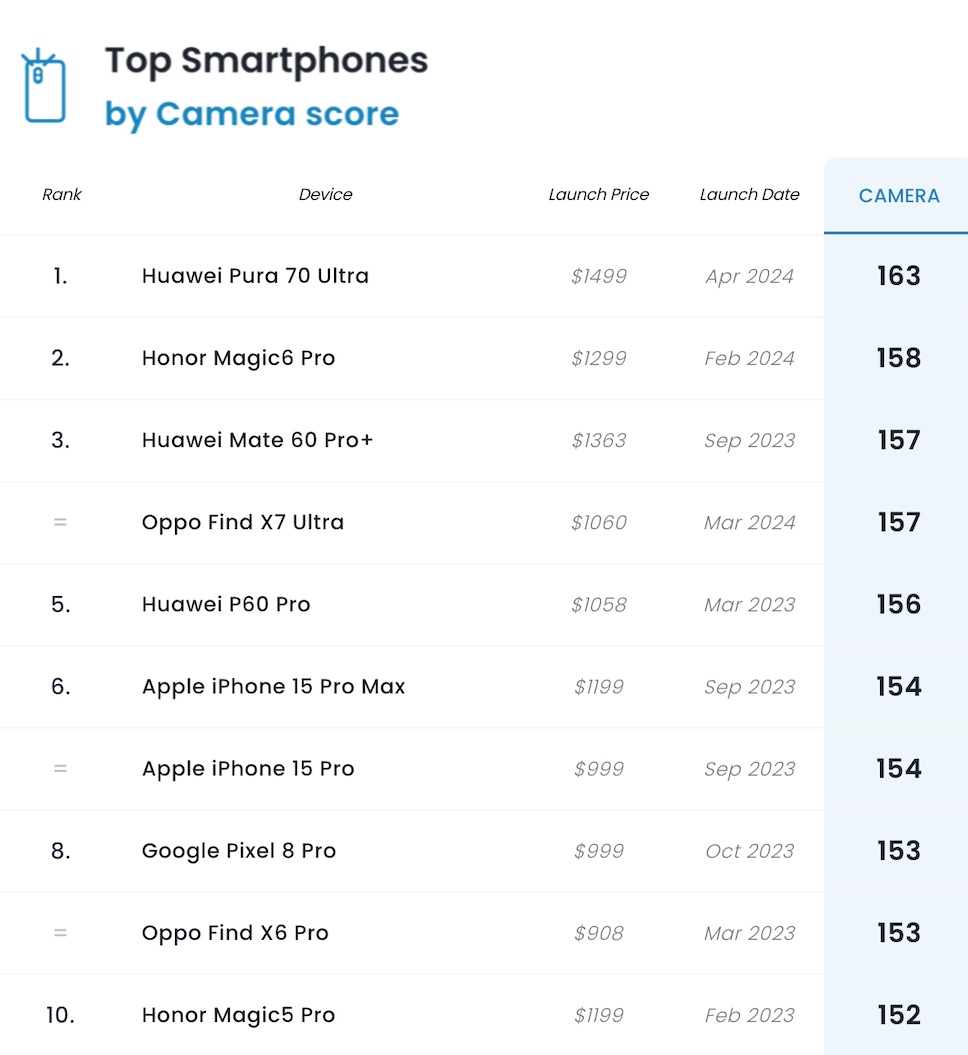Click the 163 camera score
The width and height of the screenshot is (968, 1055).
[x=898, y=276]
